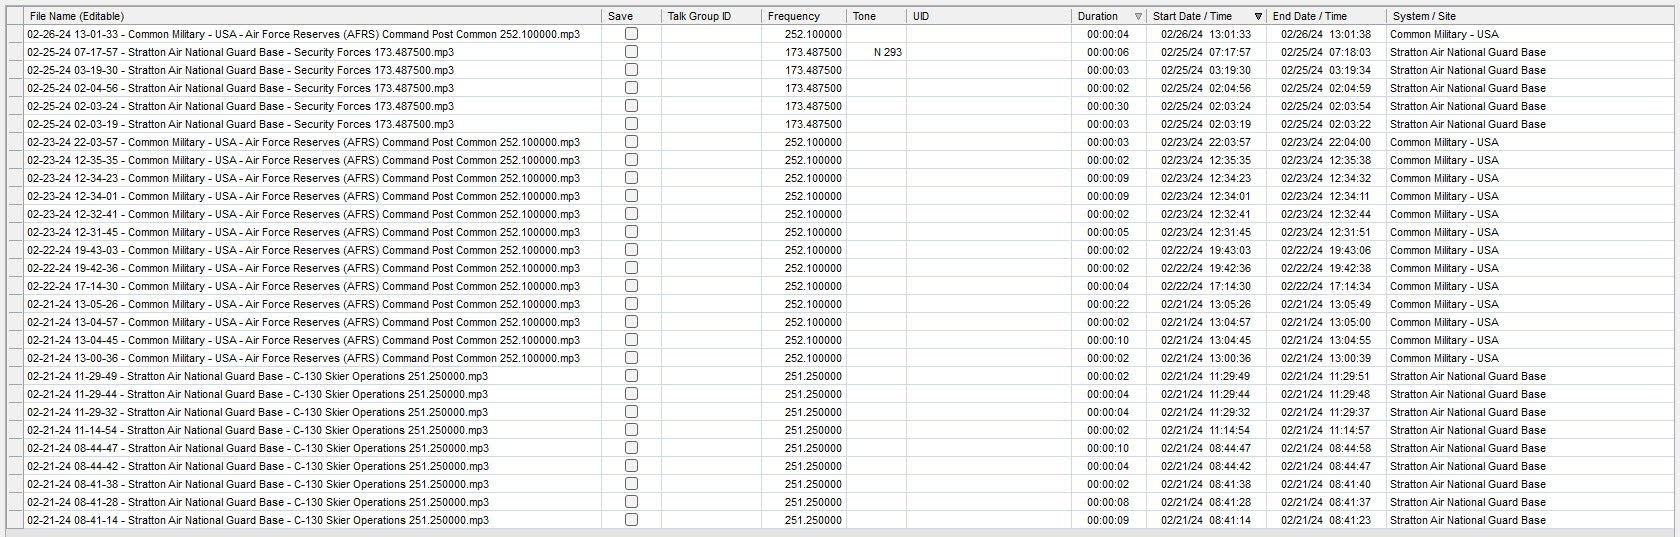Click the Save column header
This screenshot has height=537, width=1680.
[x=631, y=16]
